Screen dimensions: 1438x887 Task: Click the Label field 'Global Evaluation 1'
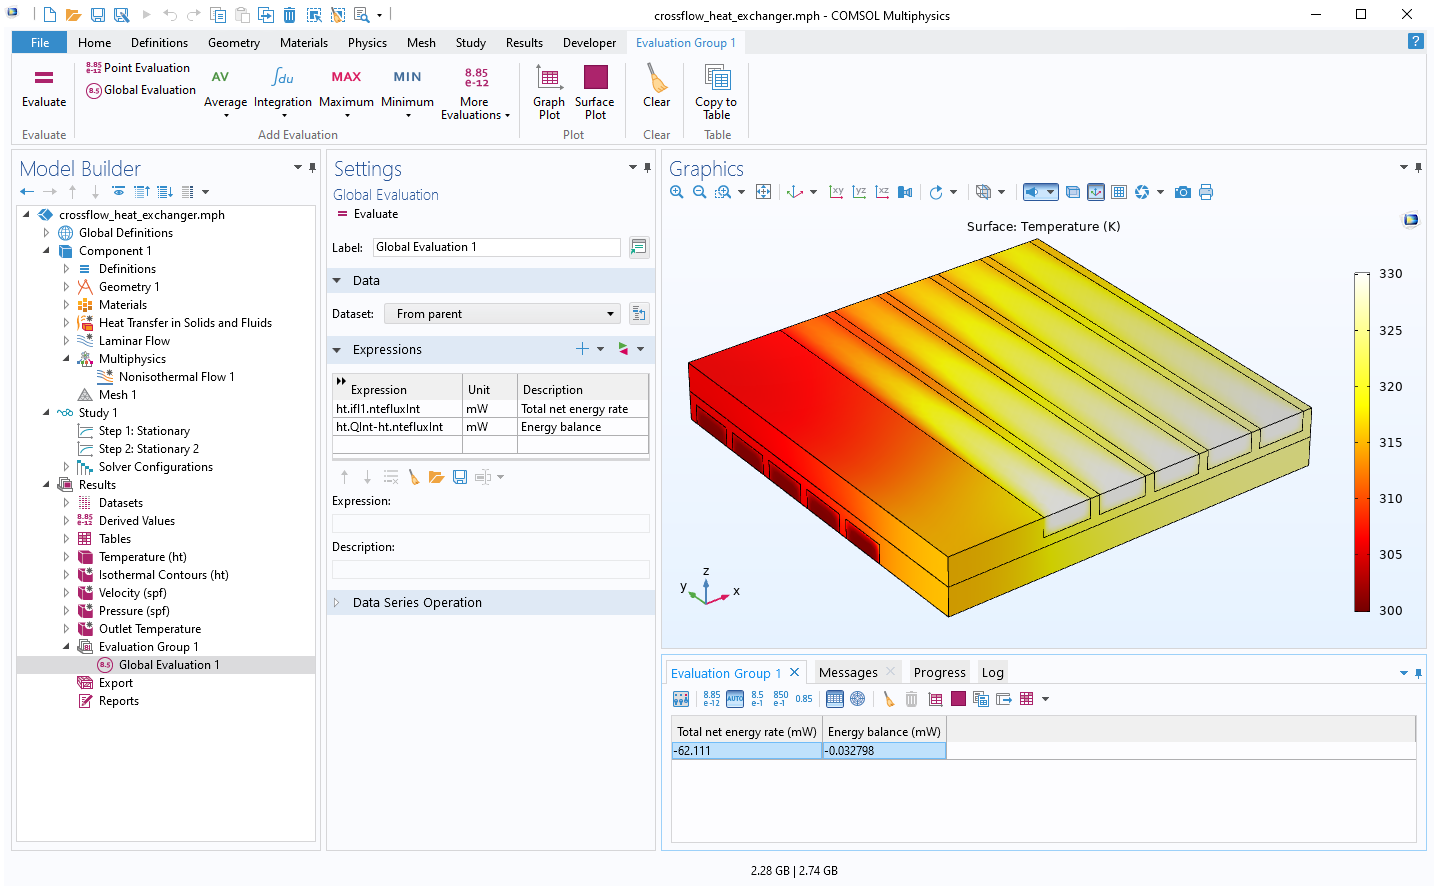[496, 247]
